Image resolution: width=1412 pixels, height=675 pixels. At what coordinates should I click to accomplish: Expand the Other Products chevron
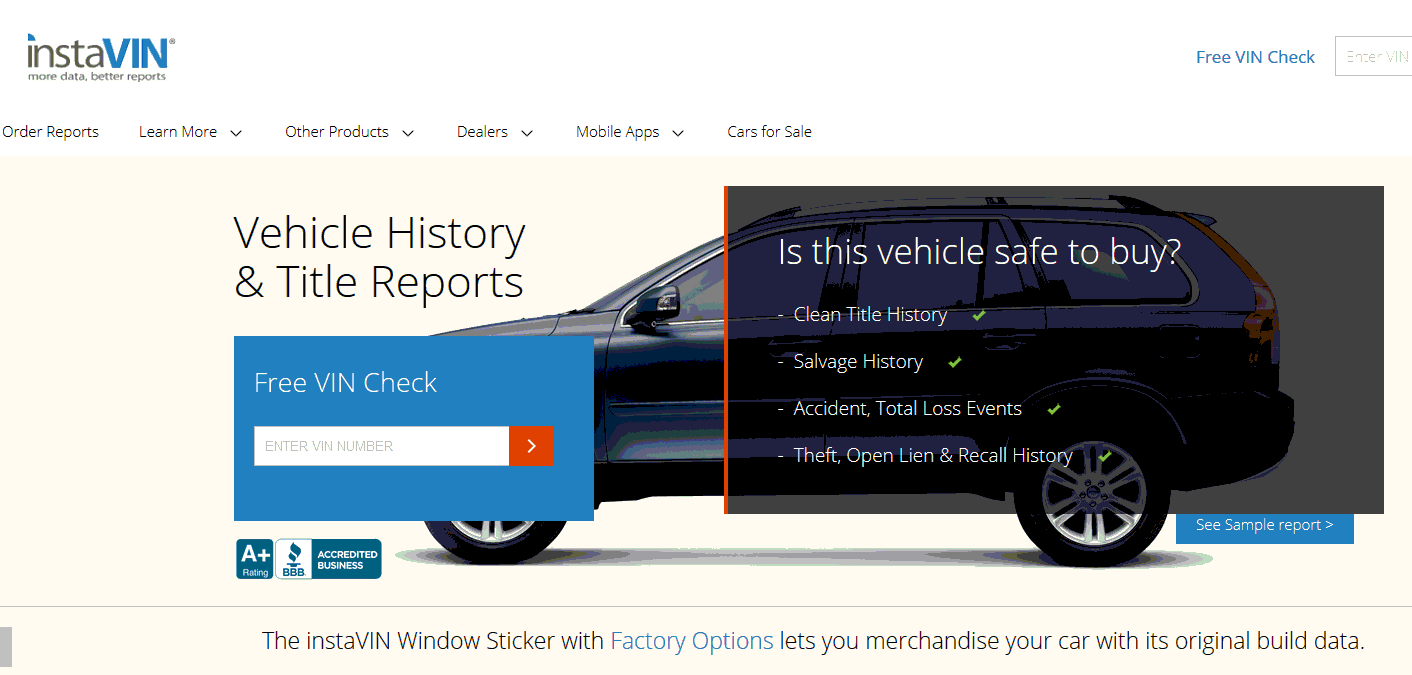(x=408, y=133)
